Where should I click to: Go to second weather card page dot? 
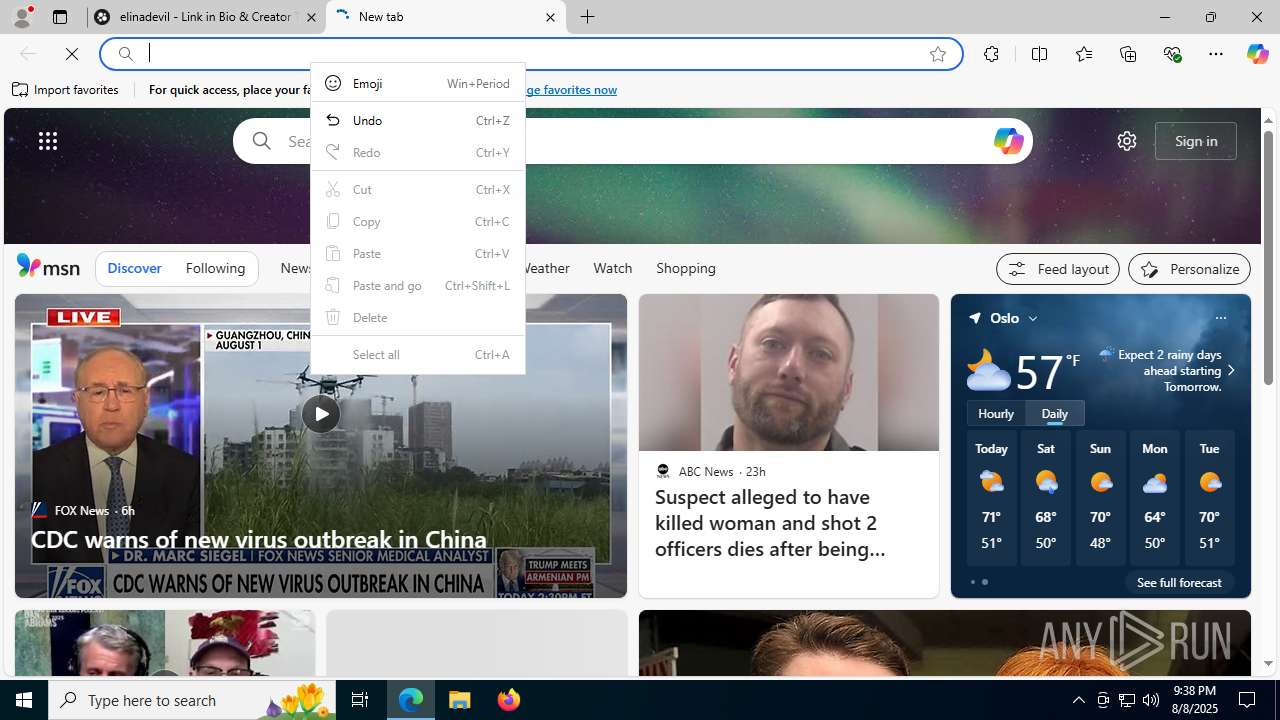point(985,582)
